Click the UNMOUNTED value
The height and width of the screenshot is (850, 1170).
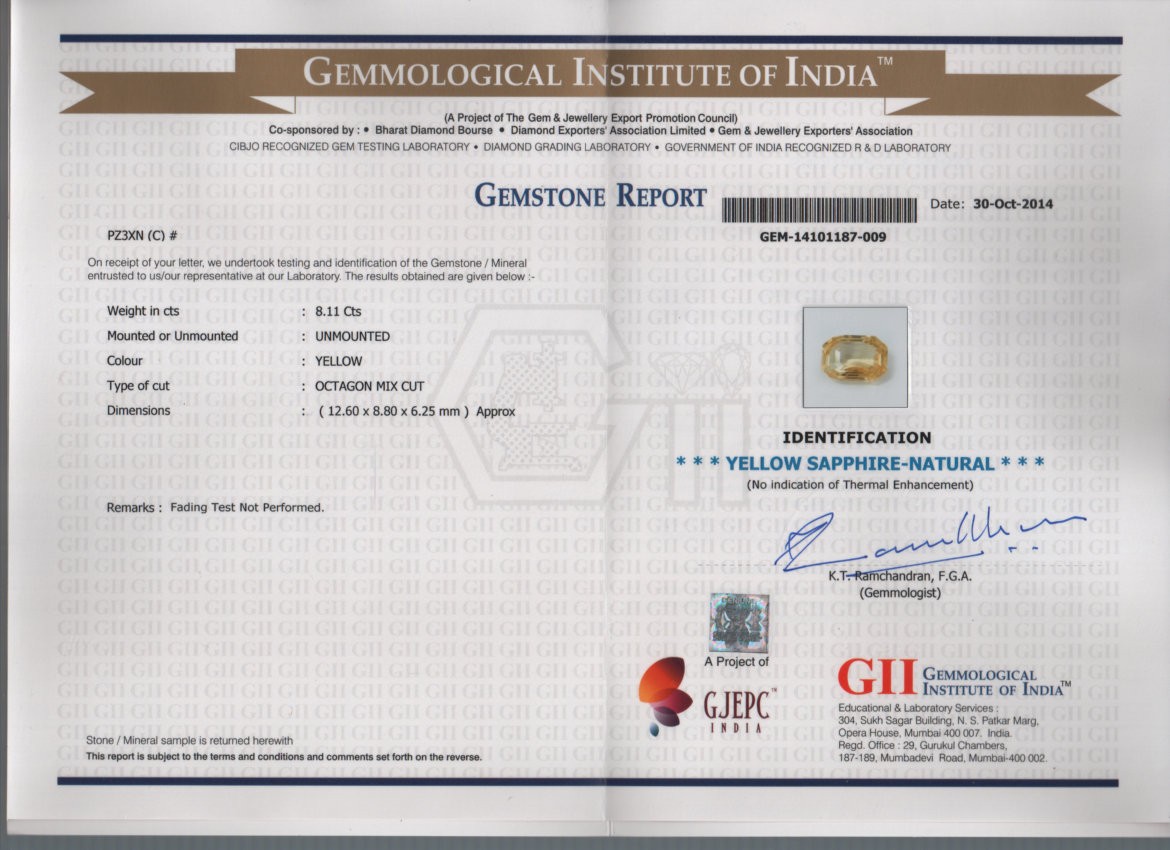[x=352, y=337]
